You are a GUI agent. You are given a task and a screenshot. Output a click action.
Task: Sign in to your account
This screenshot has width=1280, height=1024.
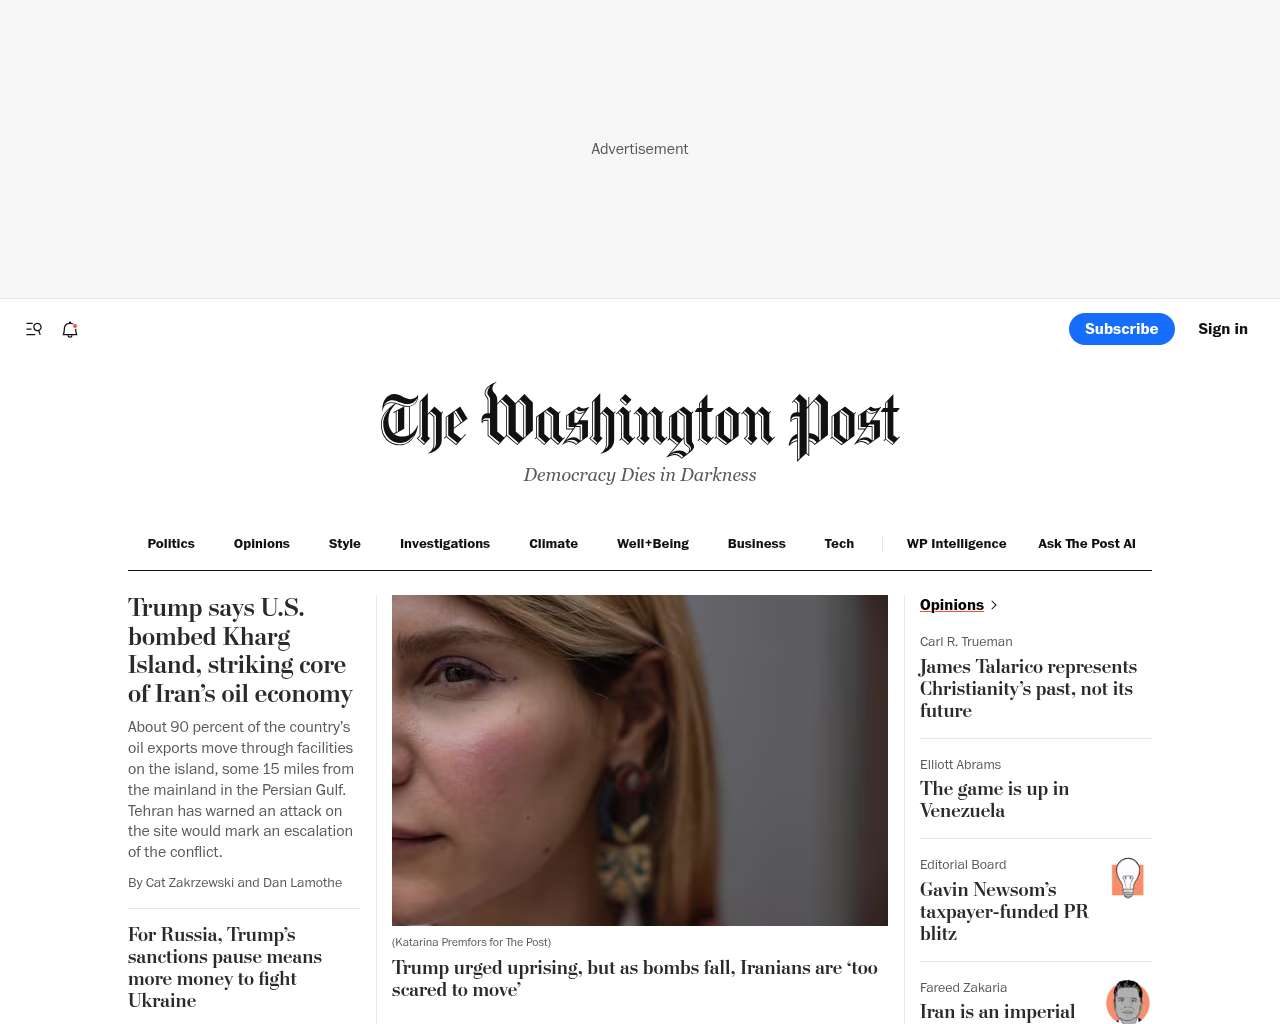[x=1223, y=329]
